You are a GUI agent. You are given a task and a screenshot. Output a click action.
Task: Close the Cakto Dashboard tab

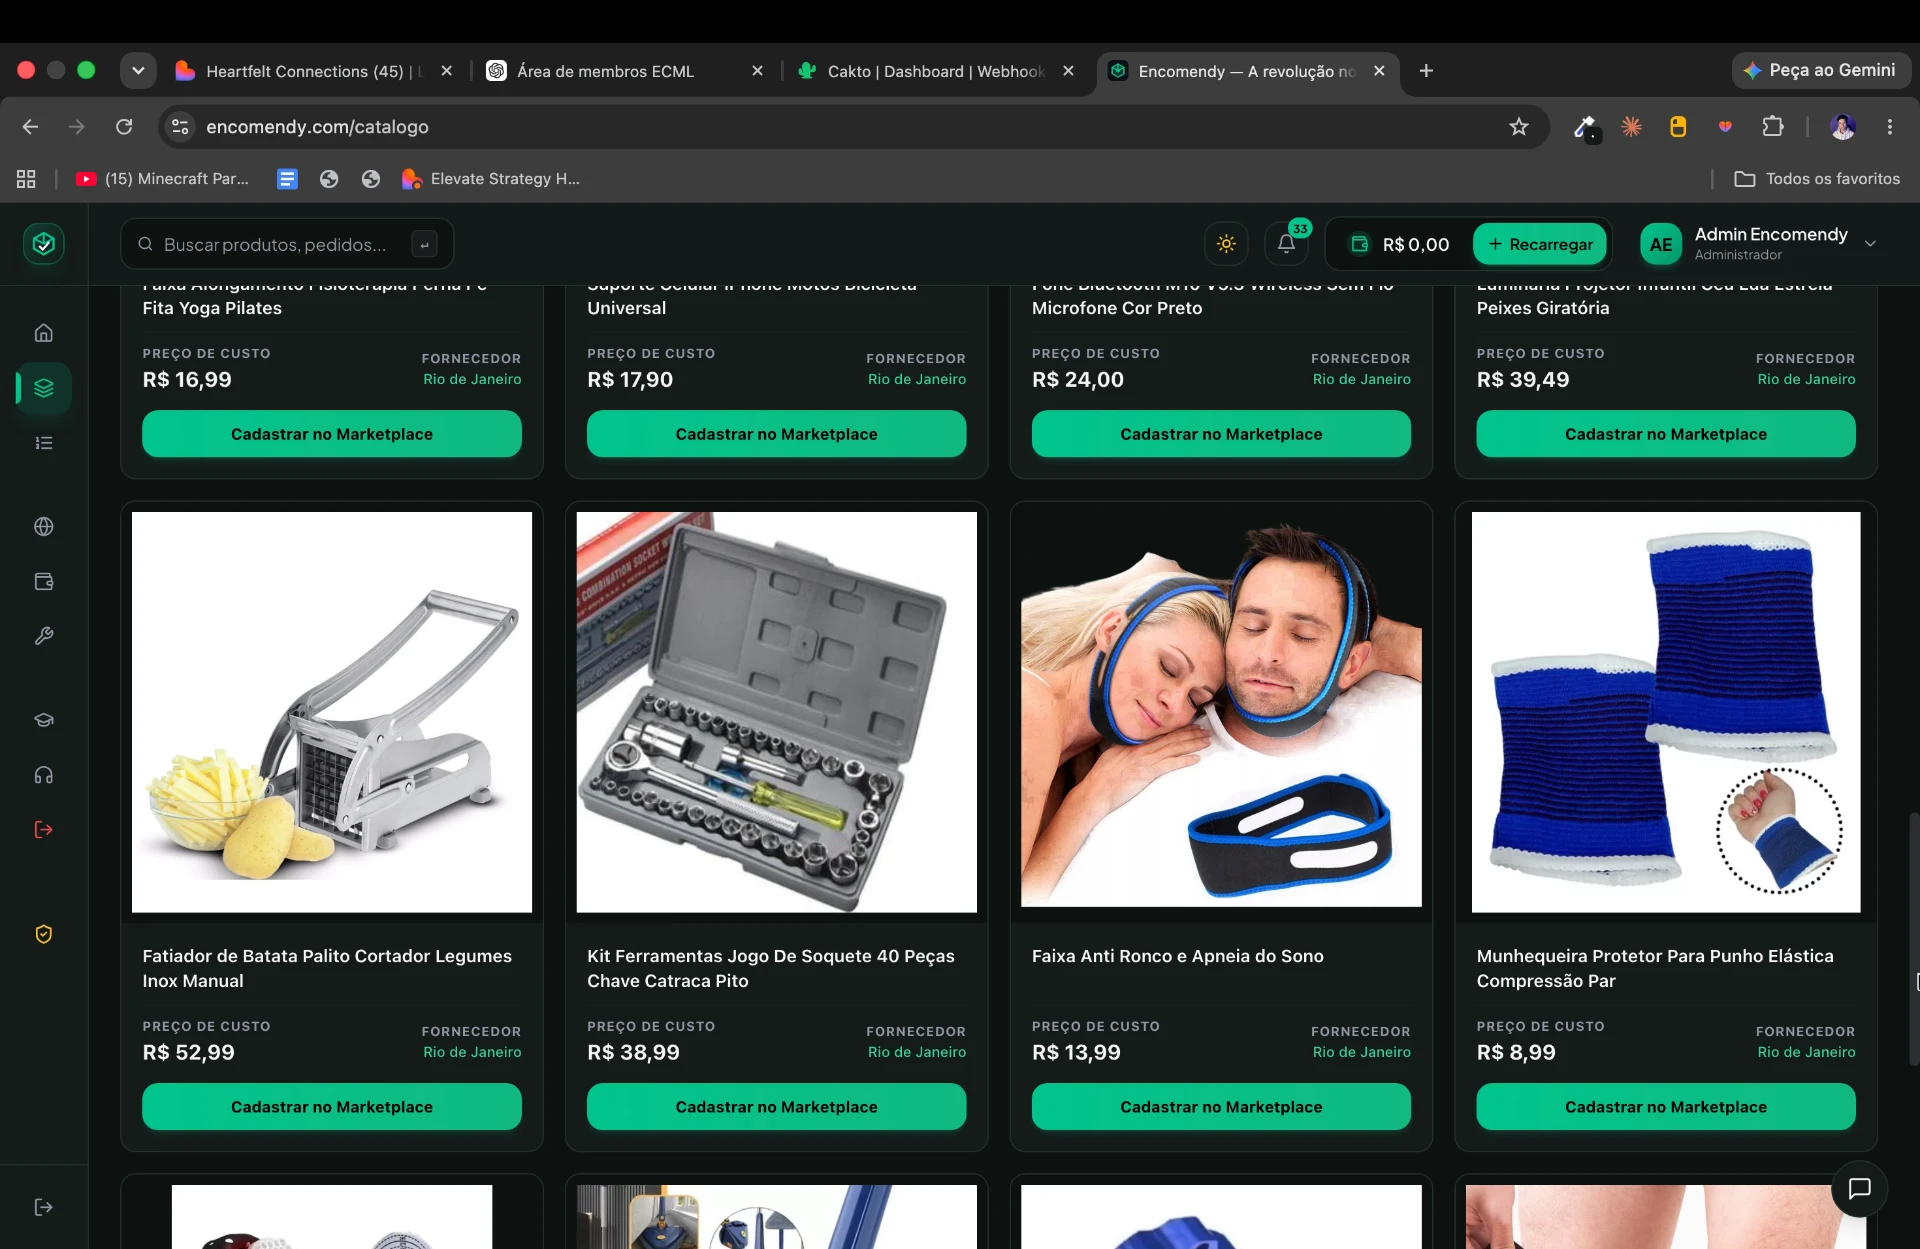pos(1068,71)
